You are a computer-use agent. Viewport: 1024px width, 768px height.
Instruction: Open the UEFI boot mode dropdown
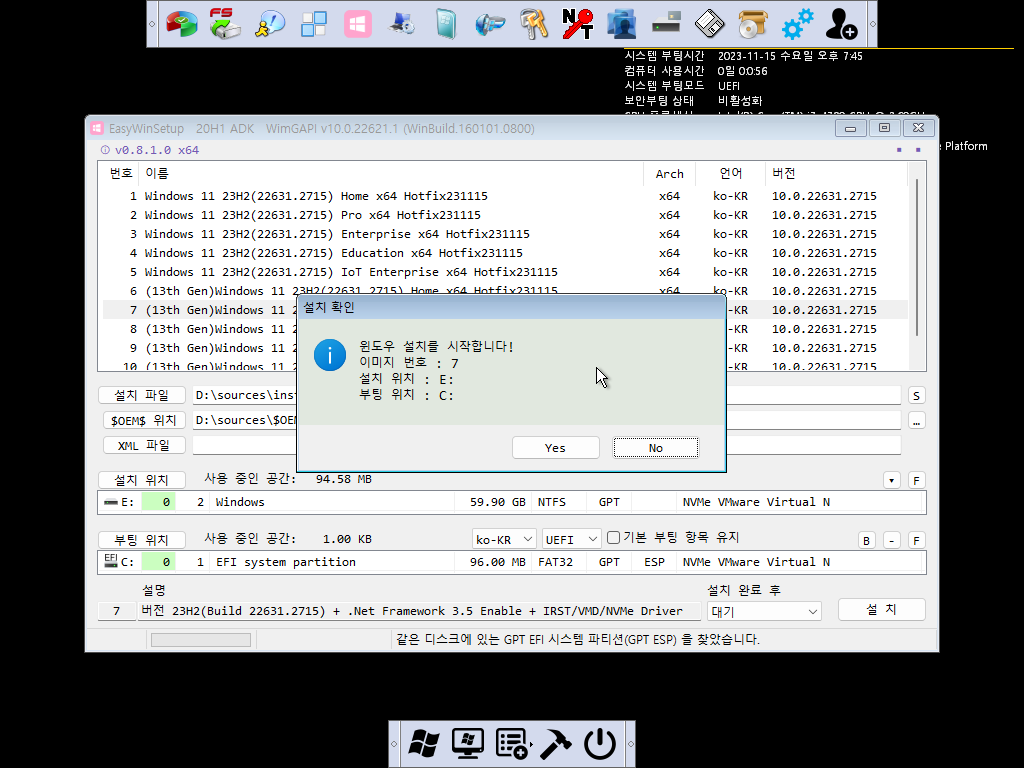pyautogui.click(x=571, y=539)
